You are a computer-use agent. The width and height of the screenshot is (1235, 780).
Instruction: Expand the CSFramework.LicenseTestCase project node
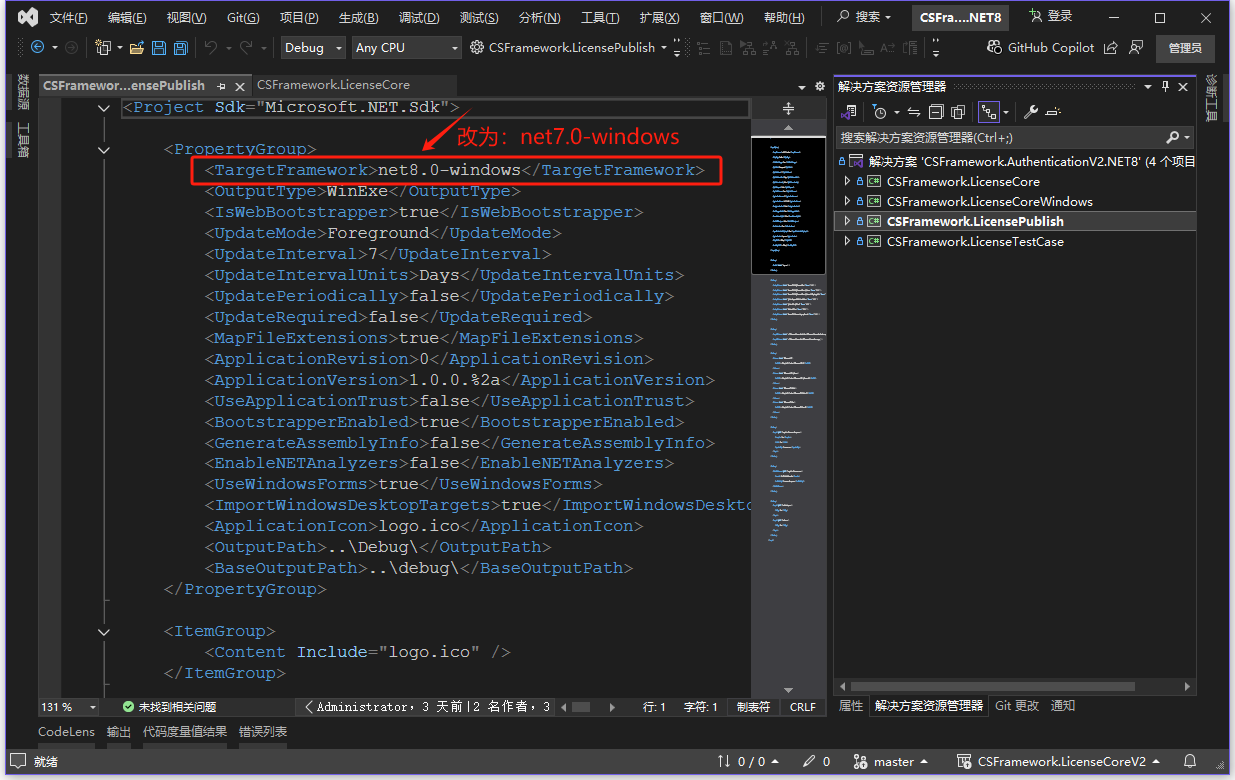[847, 241]
